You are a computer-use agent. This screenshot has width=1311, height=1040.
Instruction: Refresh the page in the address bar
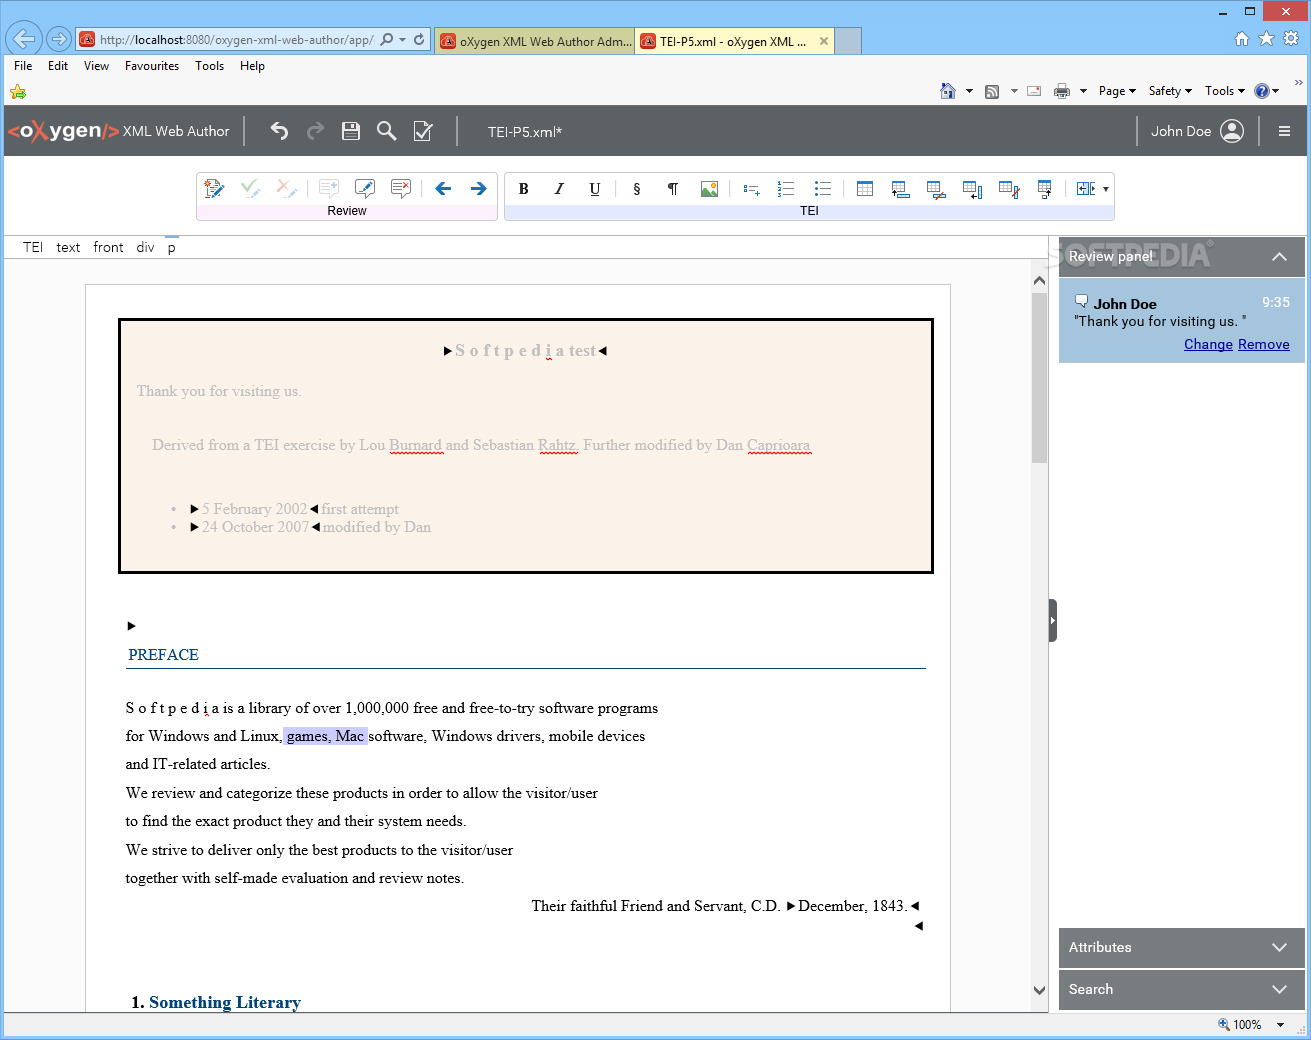(x=419, y=40)
